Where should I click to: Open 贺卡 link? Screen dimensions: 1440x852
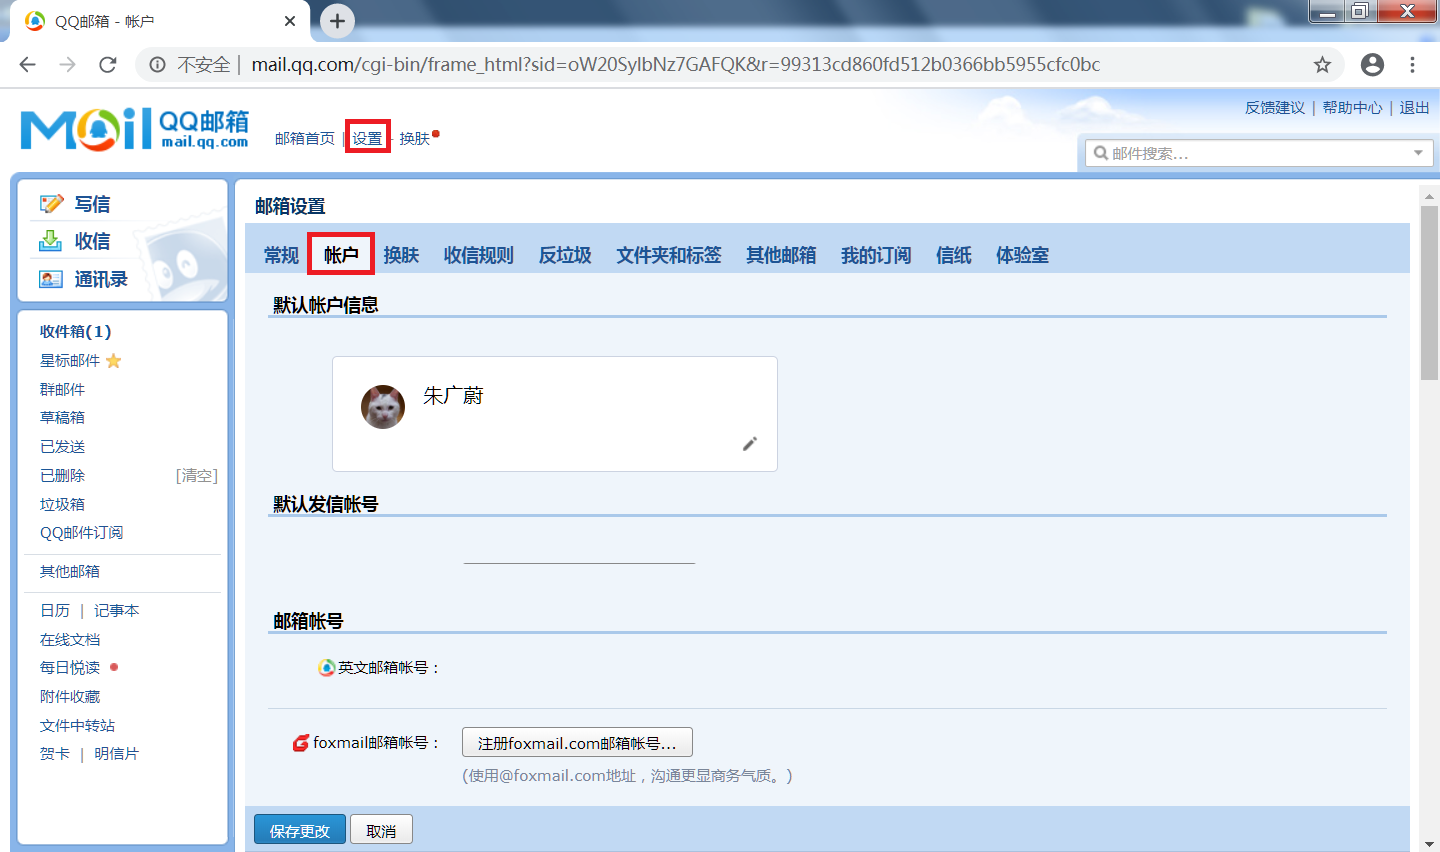click(55, 753)
